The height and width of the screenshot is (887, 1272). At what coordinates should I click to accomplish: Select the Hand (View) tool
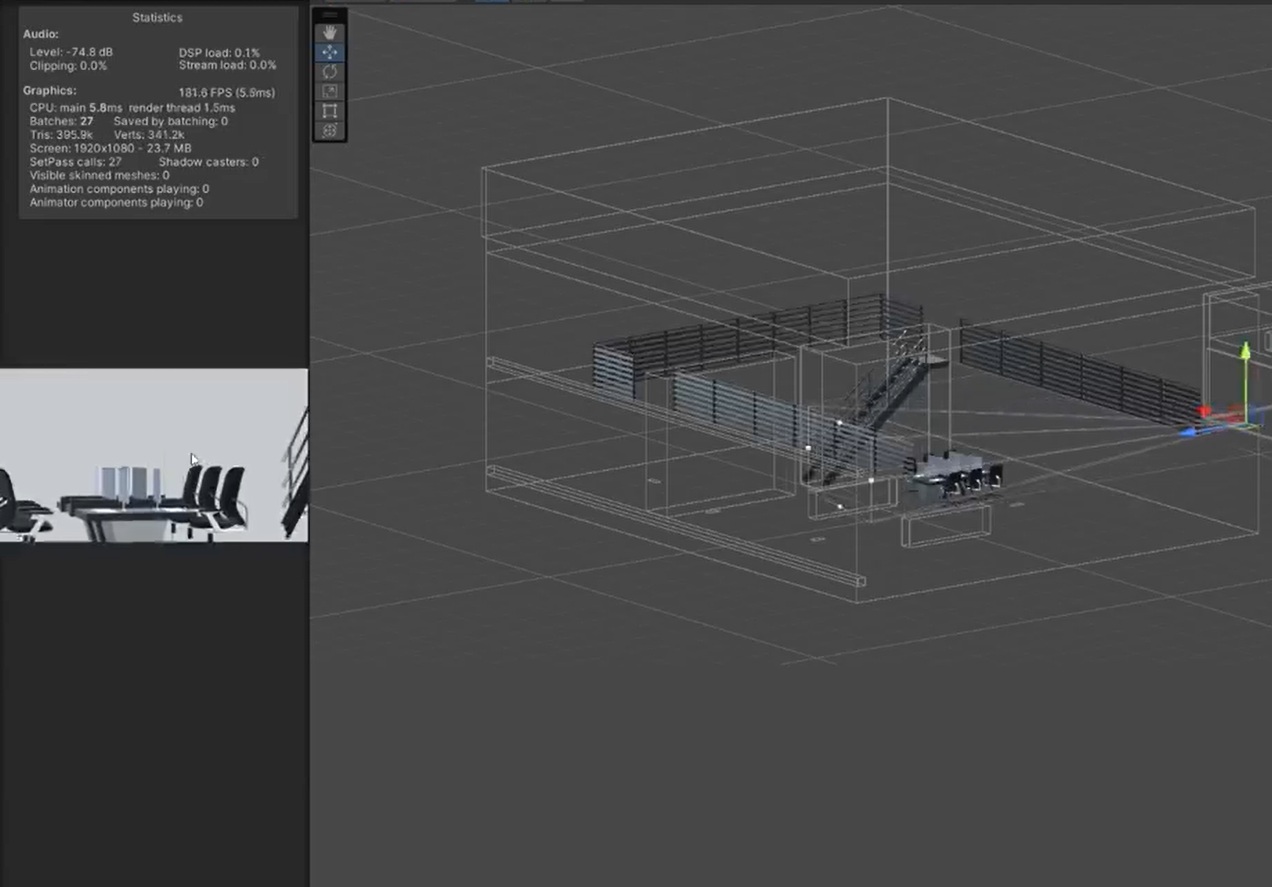coord(329,31)
